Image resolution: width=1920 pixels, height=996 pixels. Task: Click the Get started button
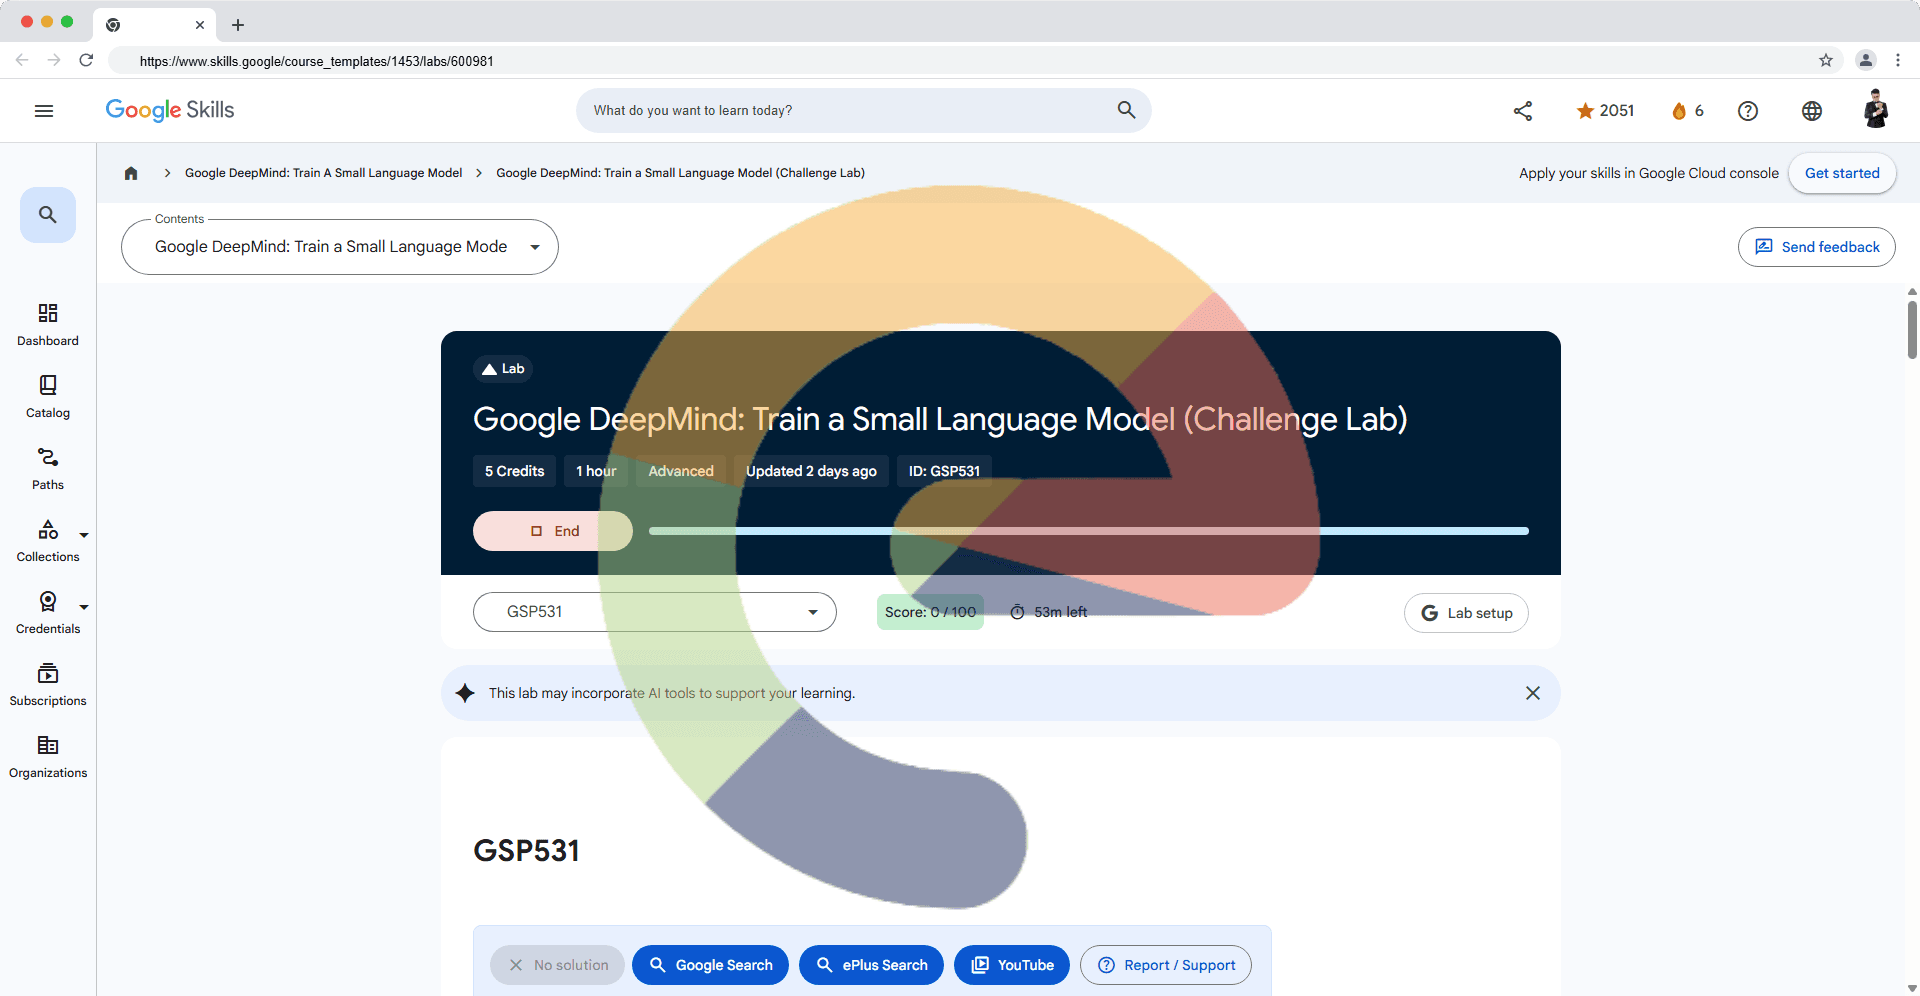point(1842,173)
